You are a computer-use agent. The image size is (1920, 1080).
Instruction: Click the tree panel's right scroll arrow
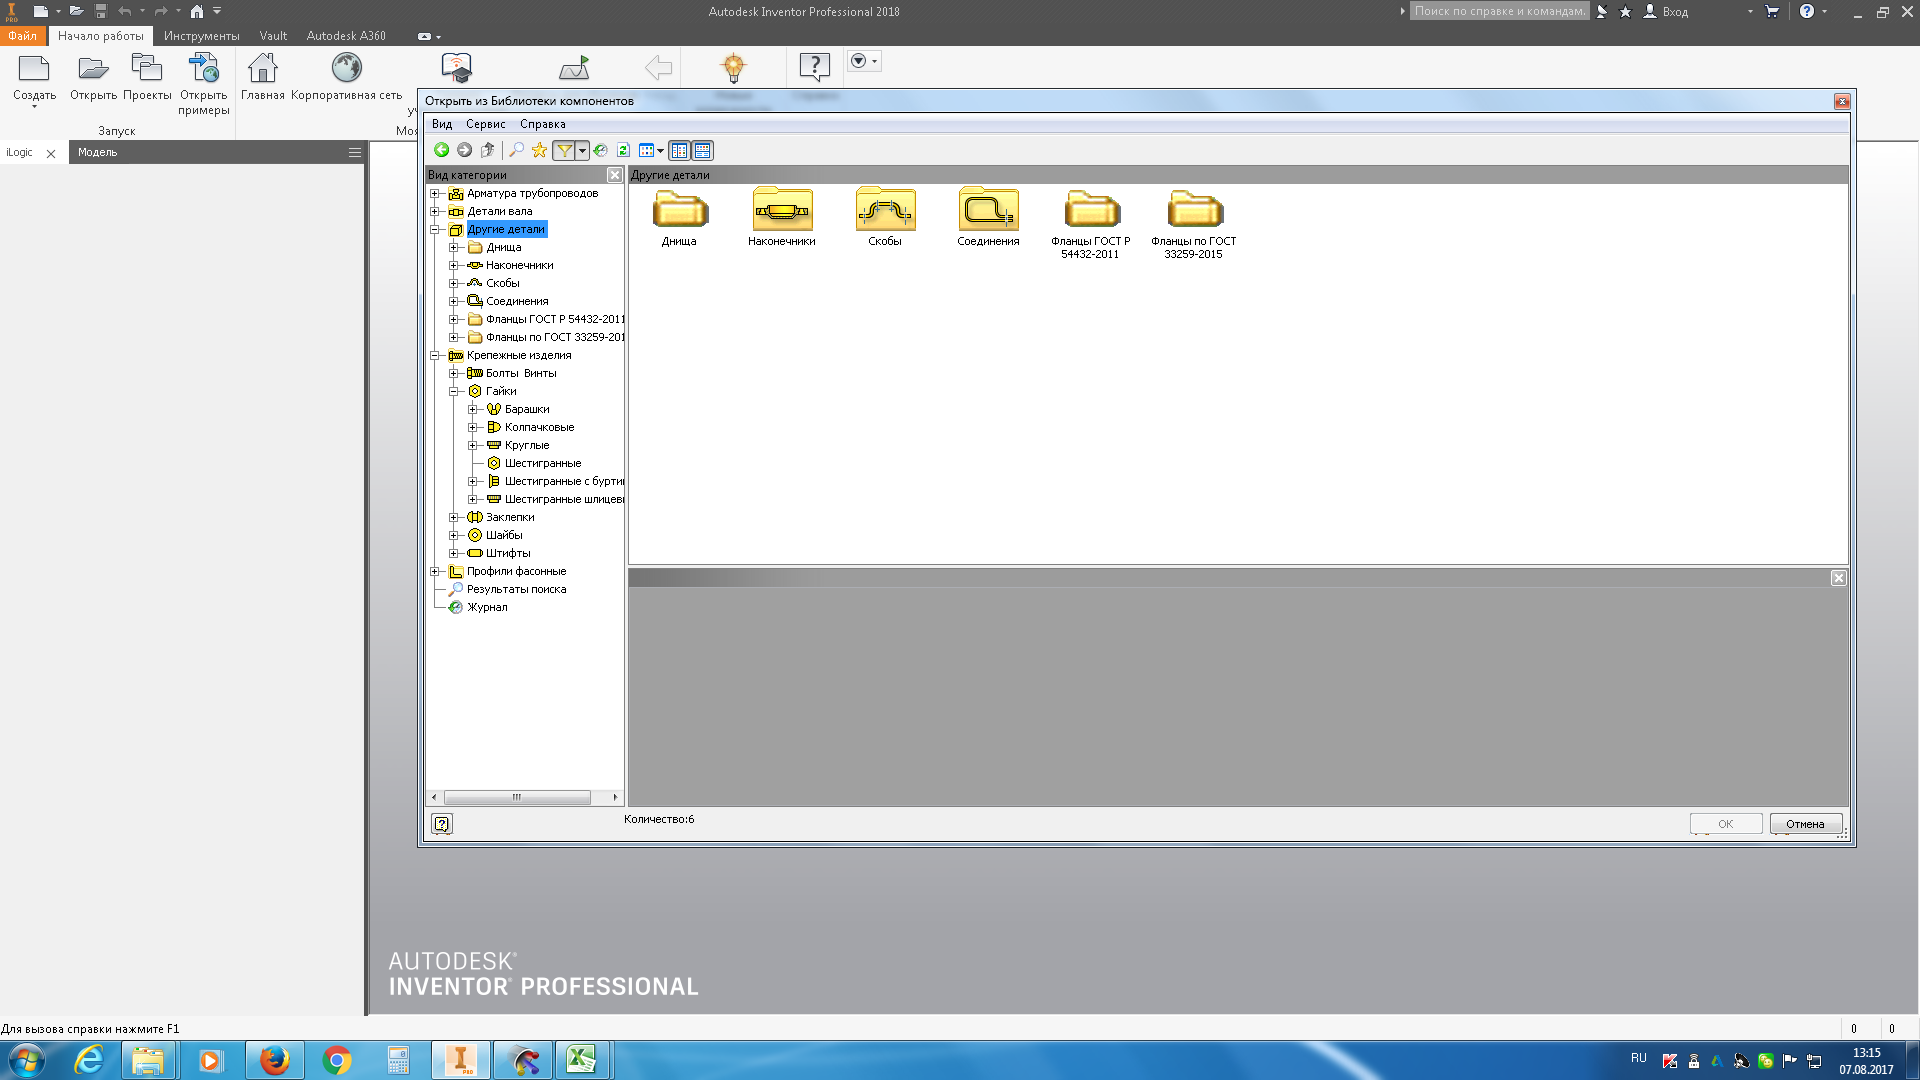[x=615, y=797]
